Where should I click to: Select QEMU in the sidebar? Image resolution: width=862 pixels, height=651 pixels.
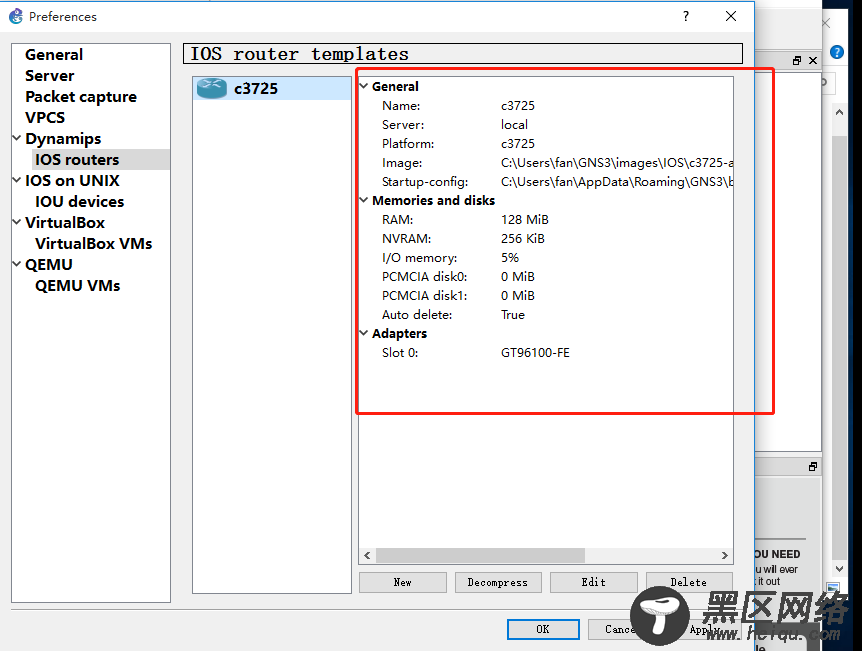click(x=49, y=264)
